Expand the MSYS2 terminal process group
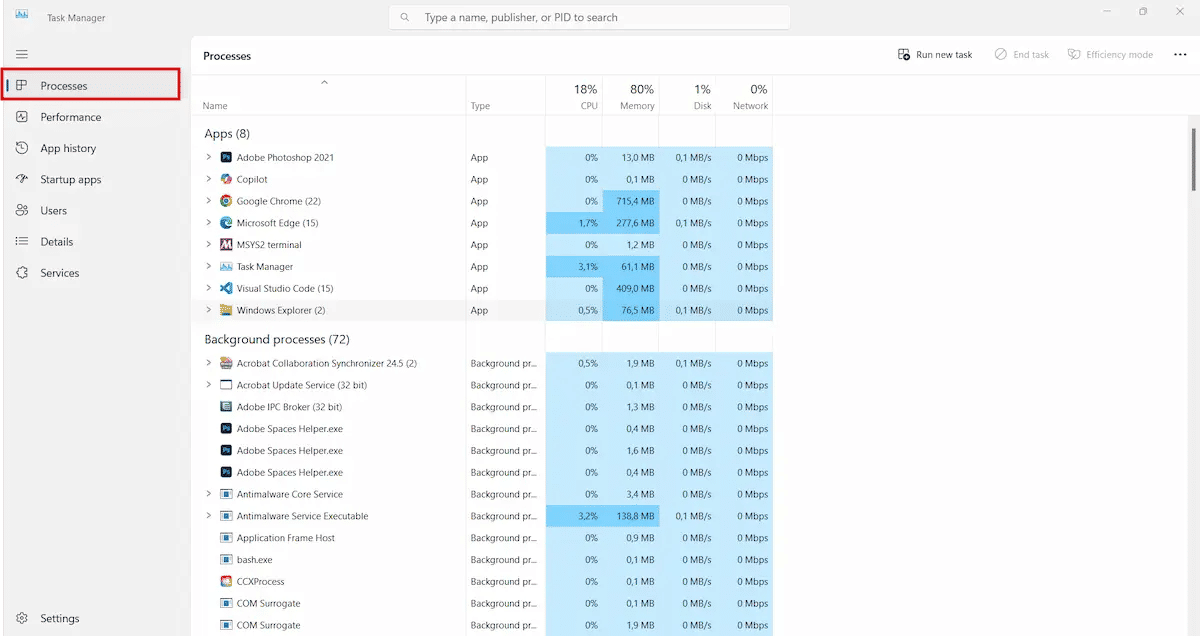Screen dimensions: 1200x636 pyautogui.click(x=208, y=245)
